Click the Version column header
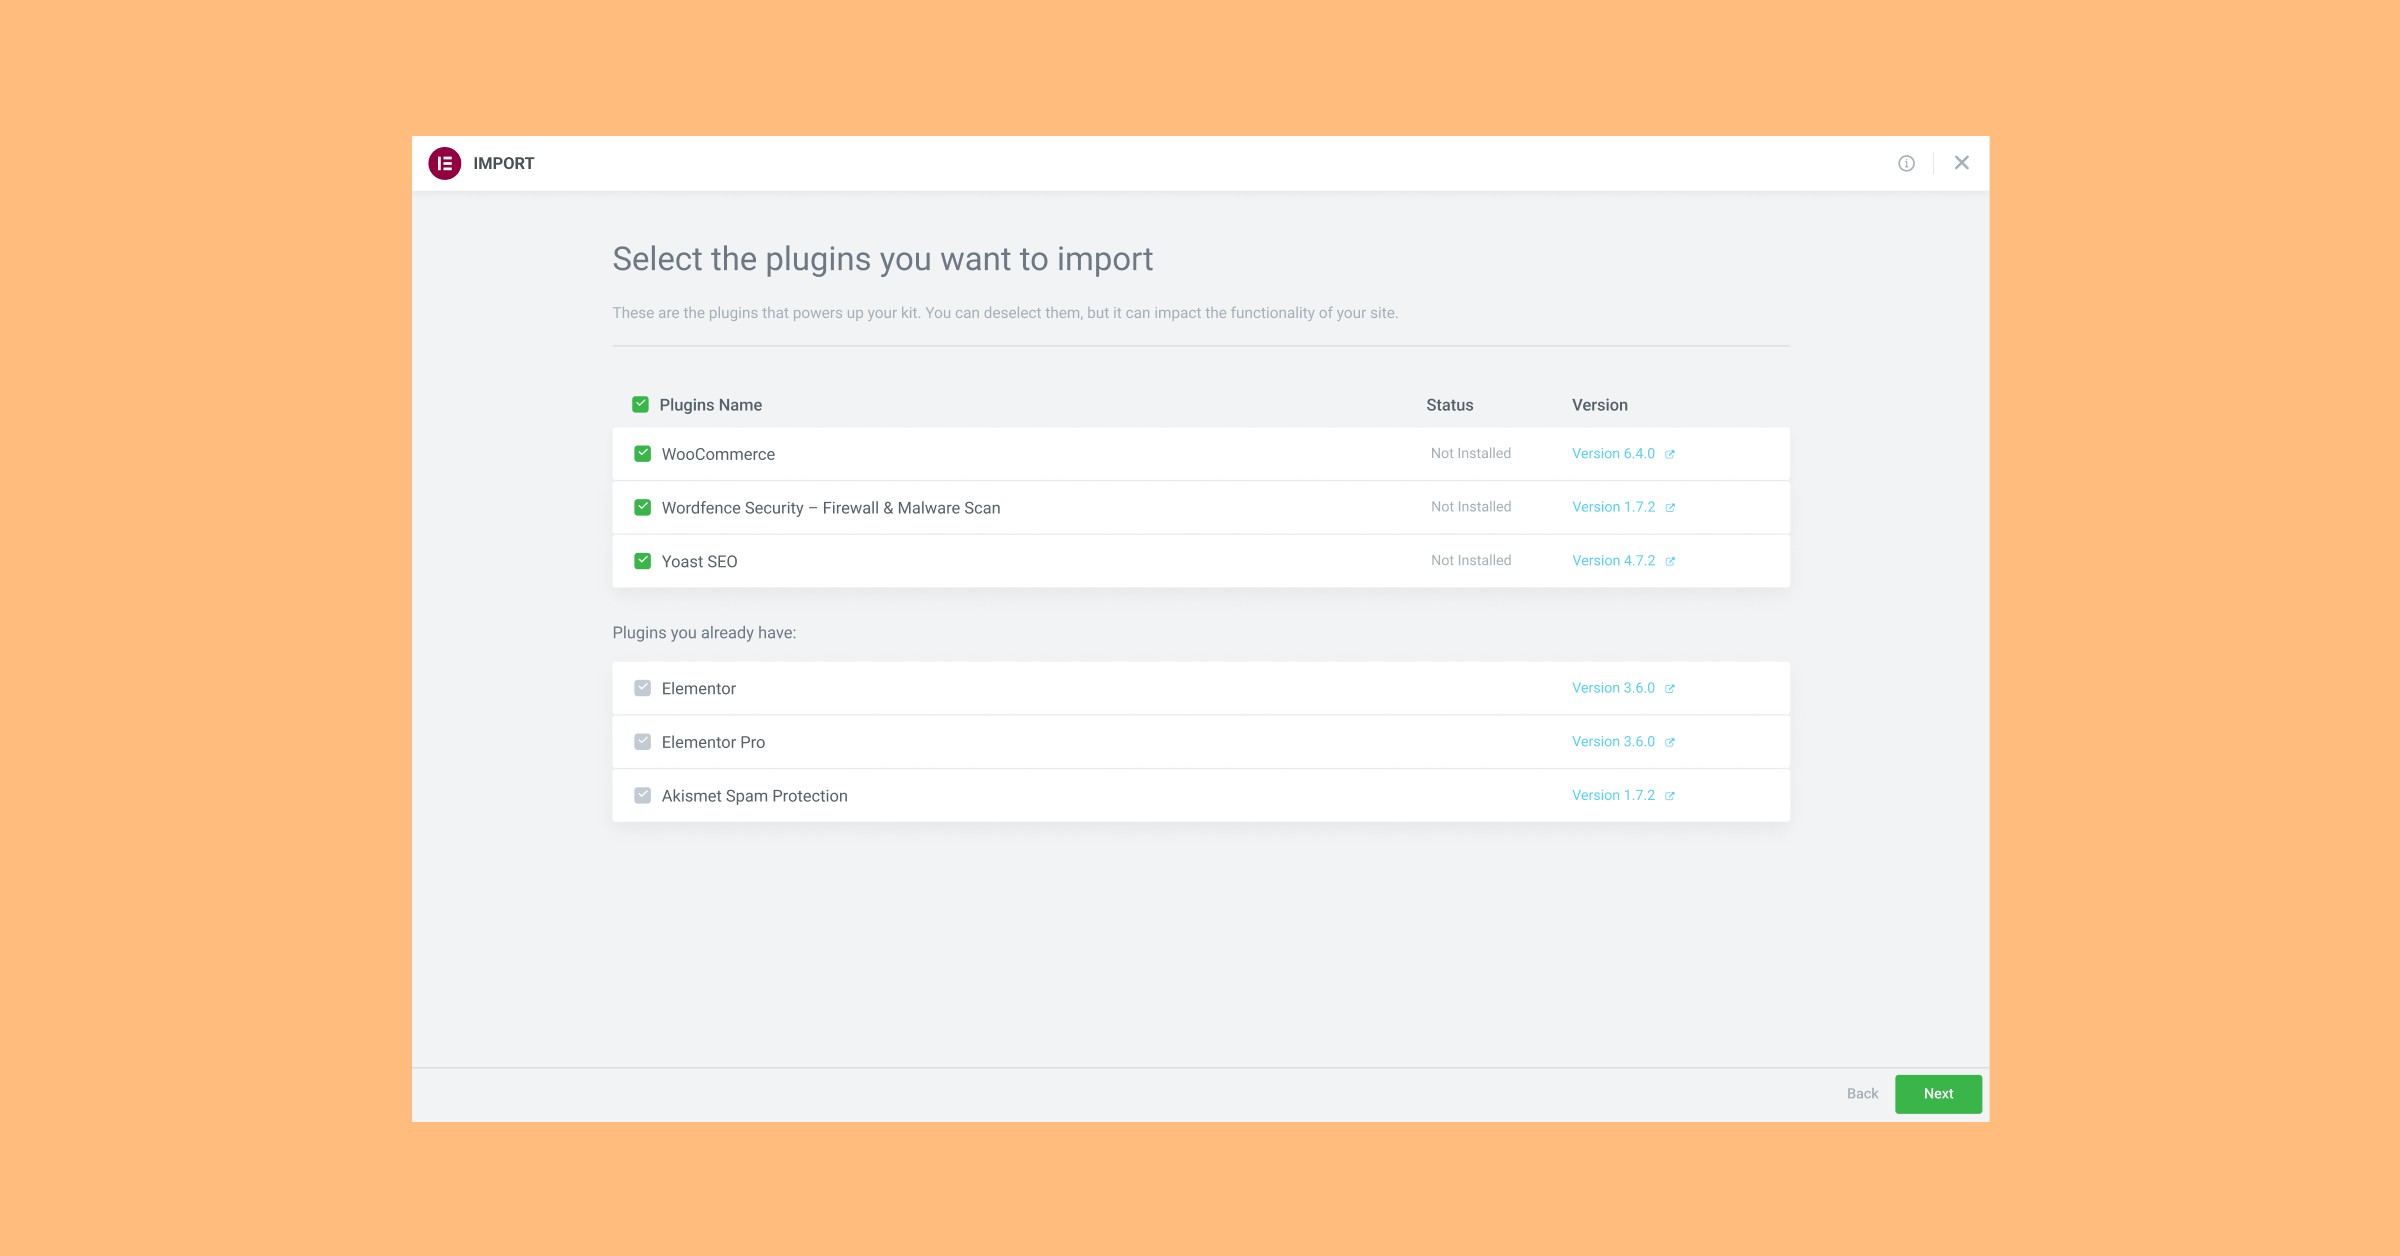The height and width of the screenshot is (1256, 2400). coord(1599,405)
